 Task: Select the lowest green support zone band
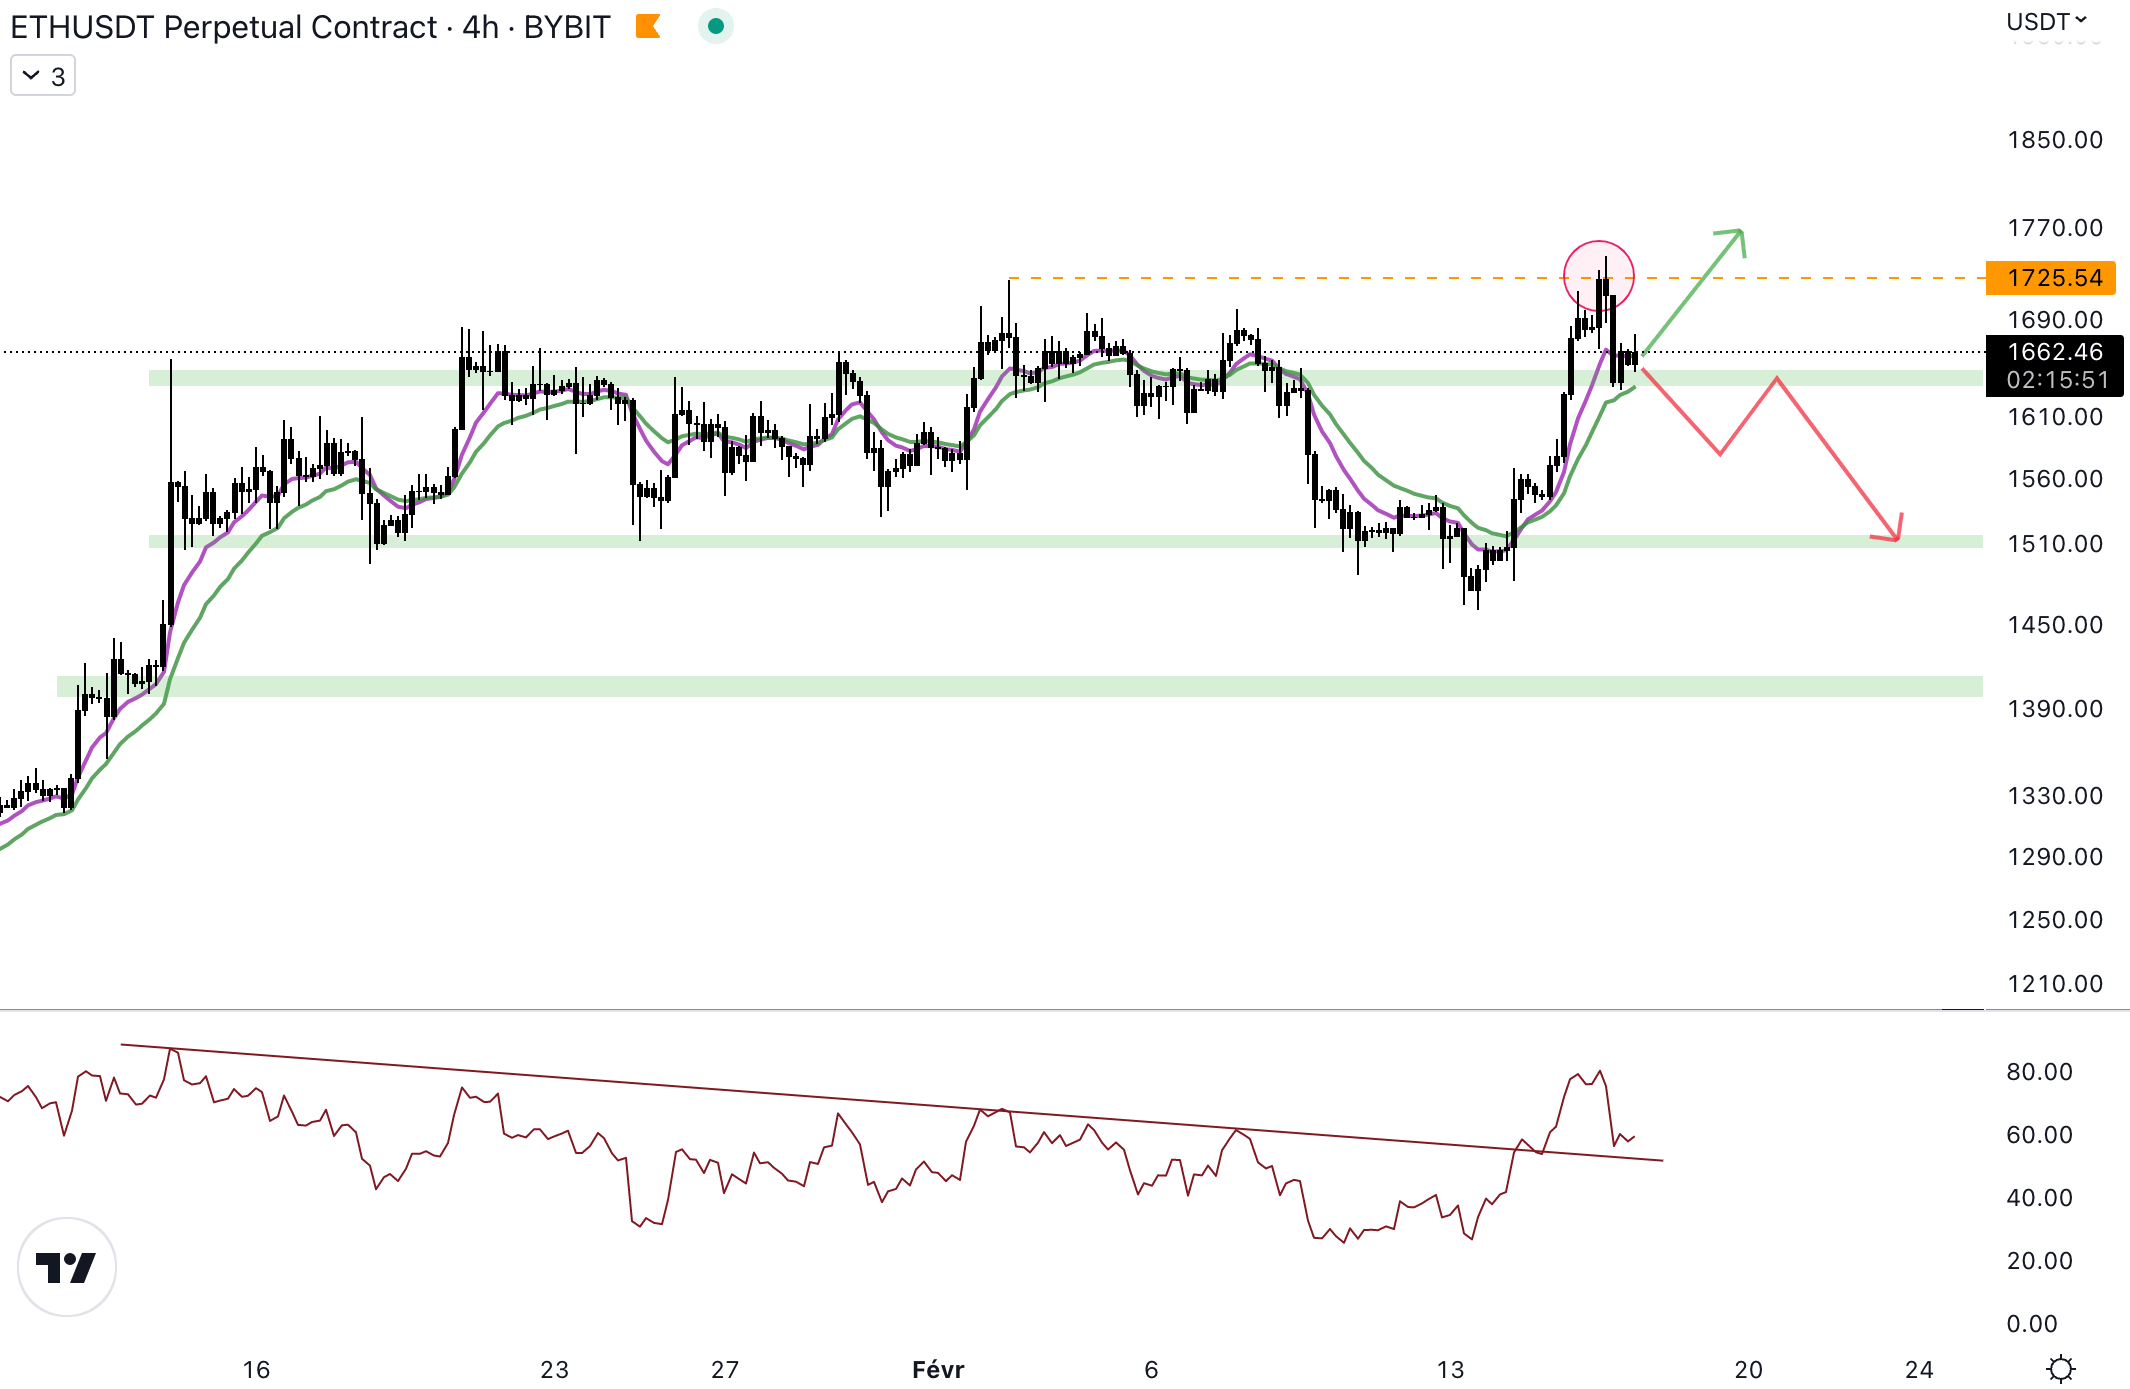click(x=1000, y=686)
